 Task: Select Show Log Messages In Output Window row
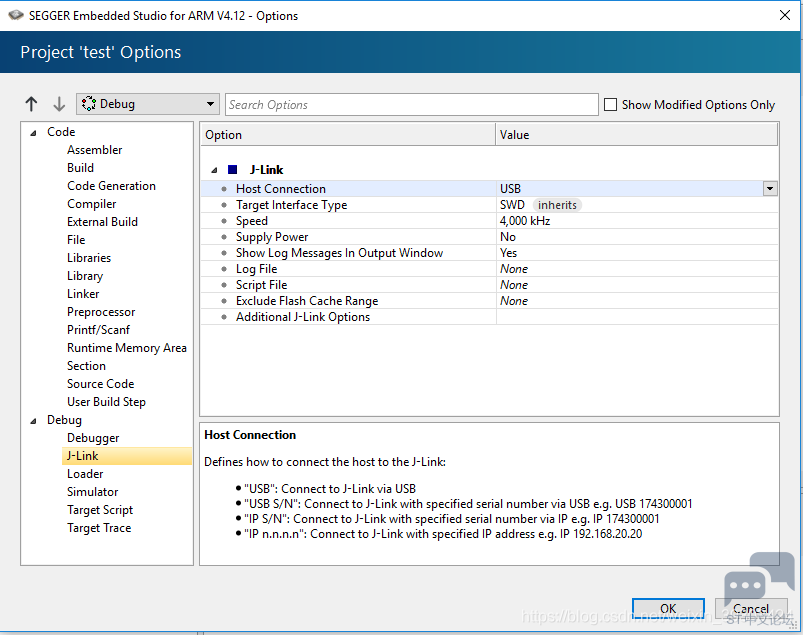pos(489,253)
